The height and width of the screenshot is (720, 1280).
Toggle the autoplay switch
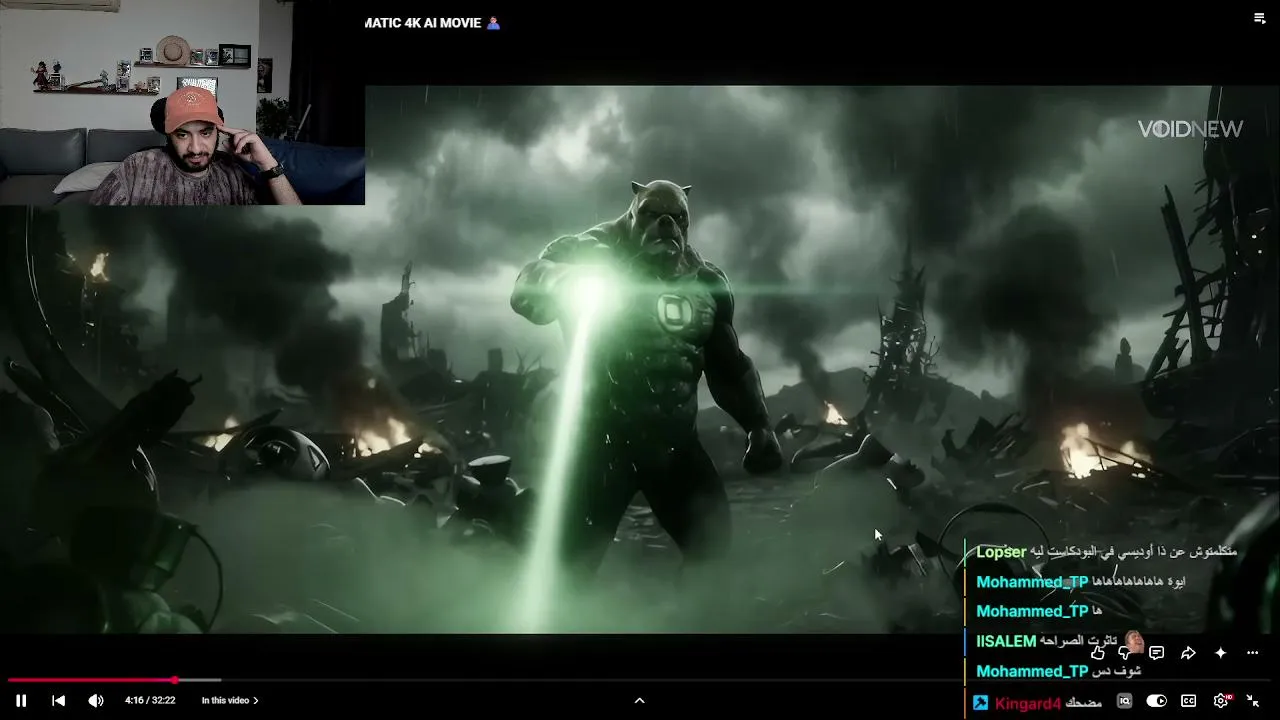point(1156,701)
